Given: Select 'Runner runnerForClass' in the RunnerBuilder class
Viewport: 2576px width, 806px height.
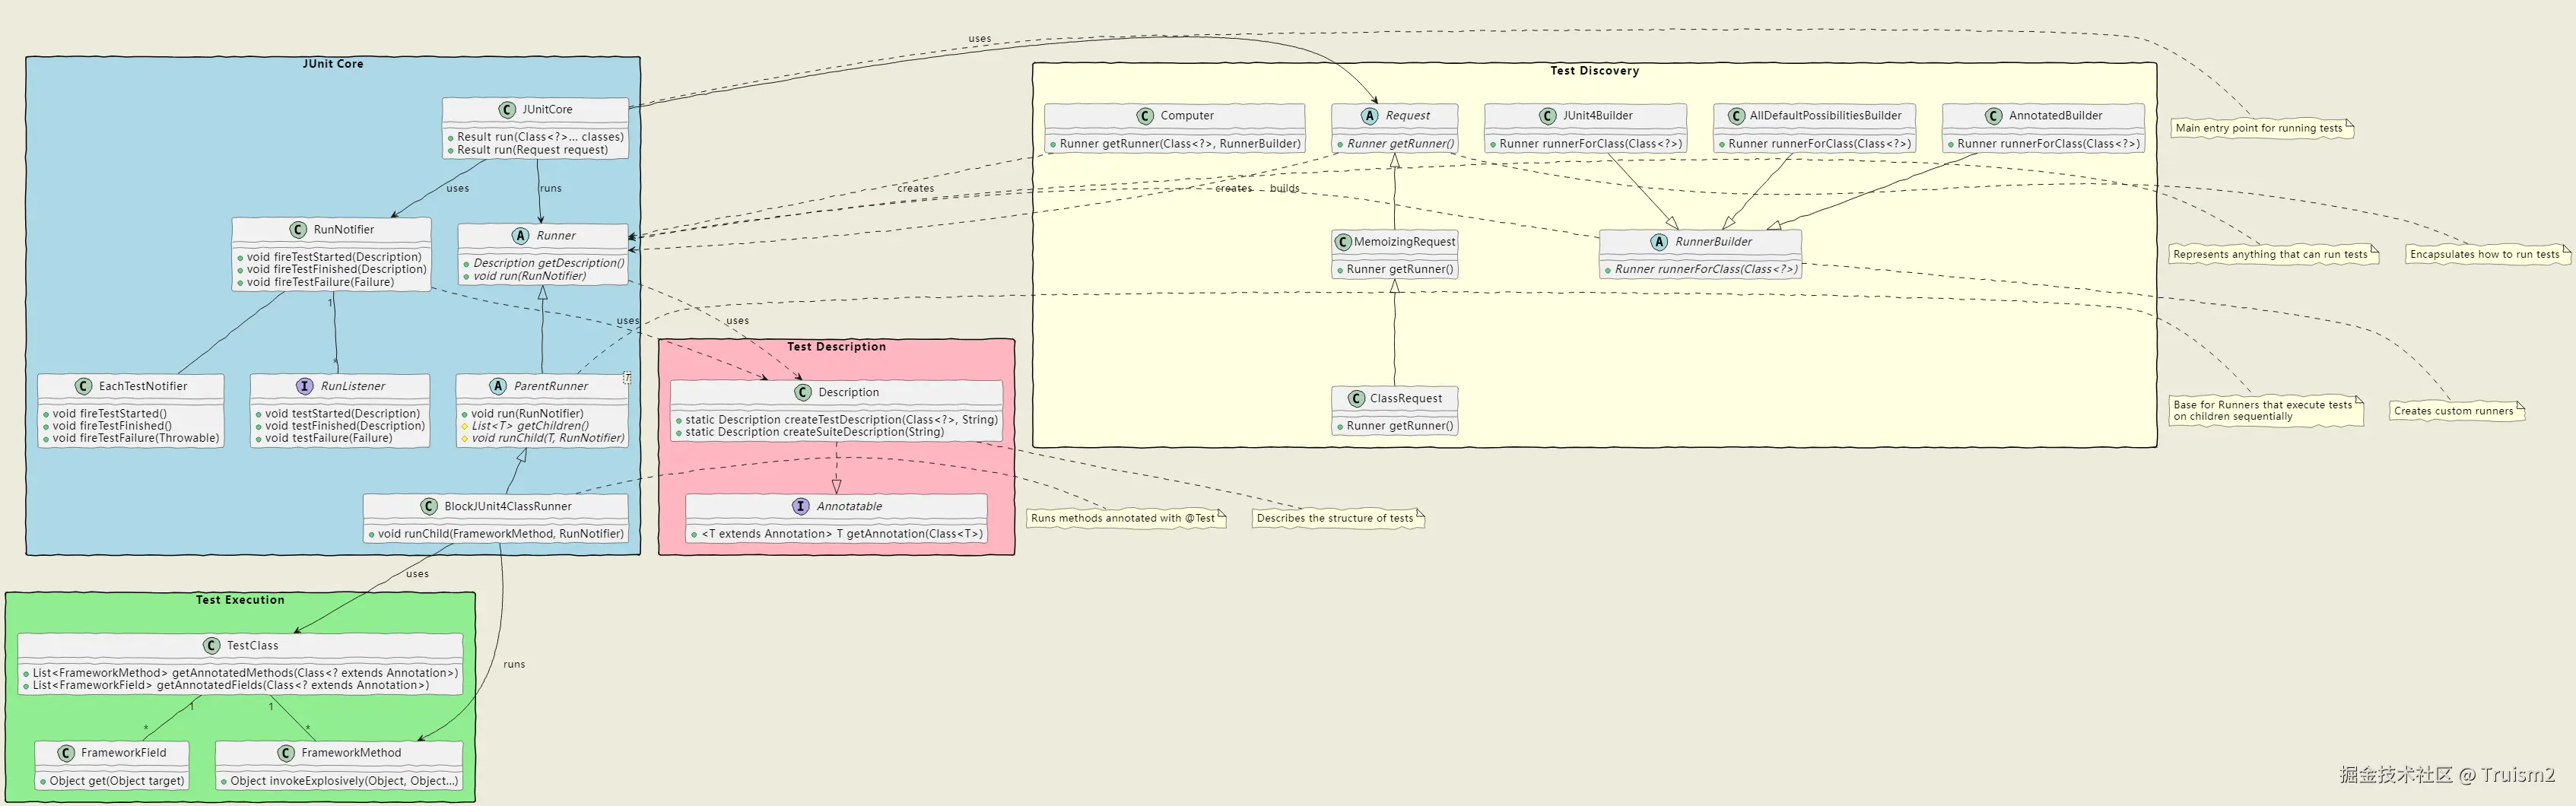Looking at the screenshot, I should 1705,270.
